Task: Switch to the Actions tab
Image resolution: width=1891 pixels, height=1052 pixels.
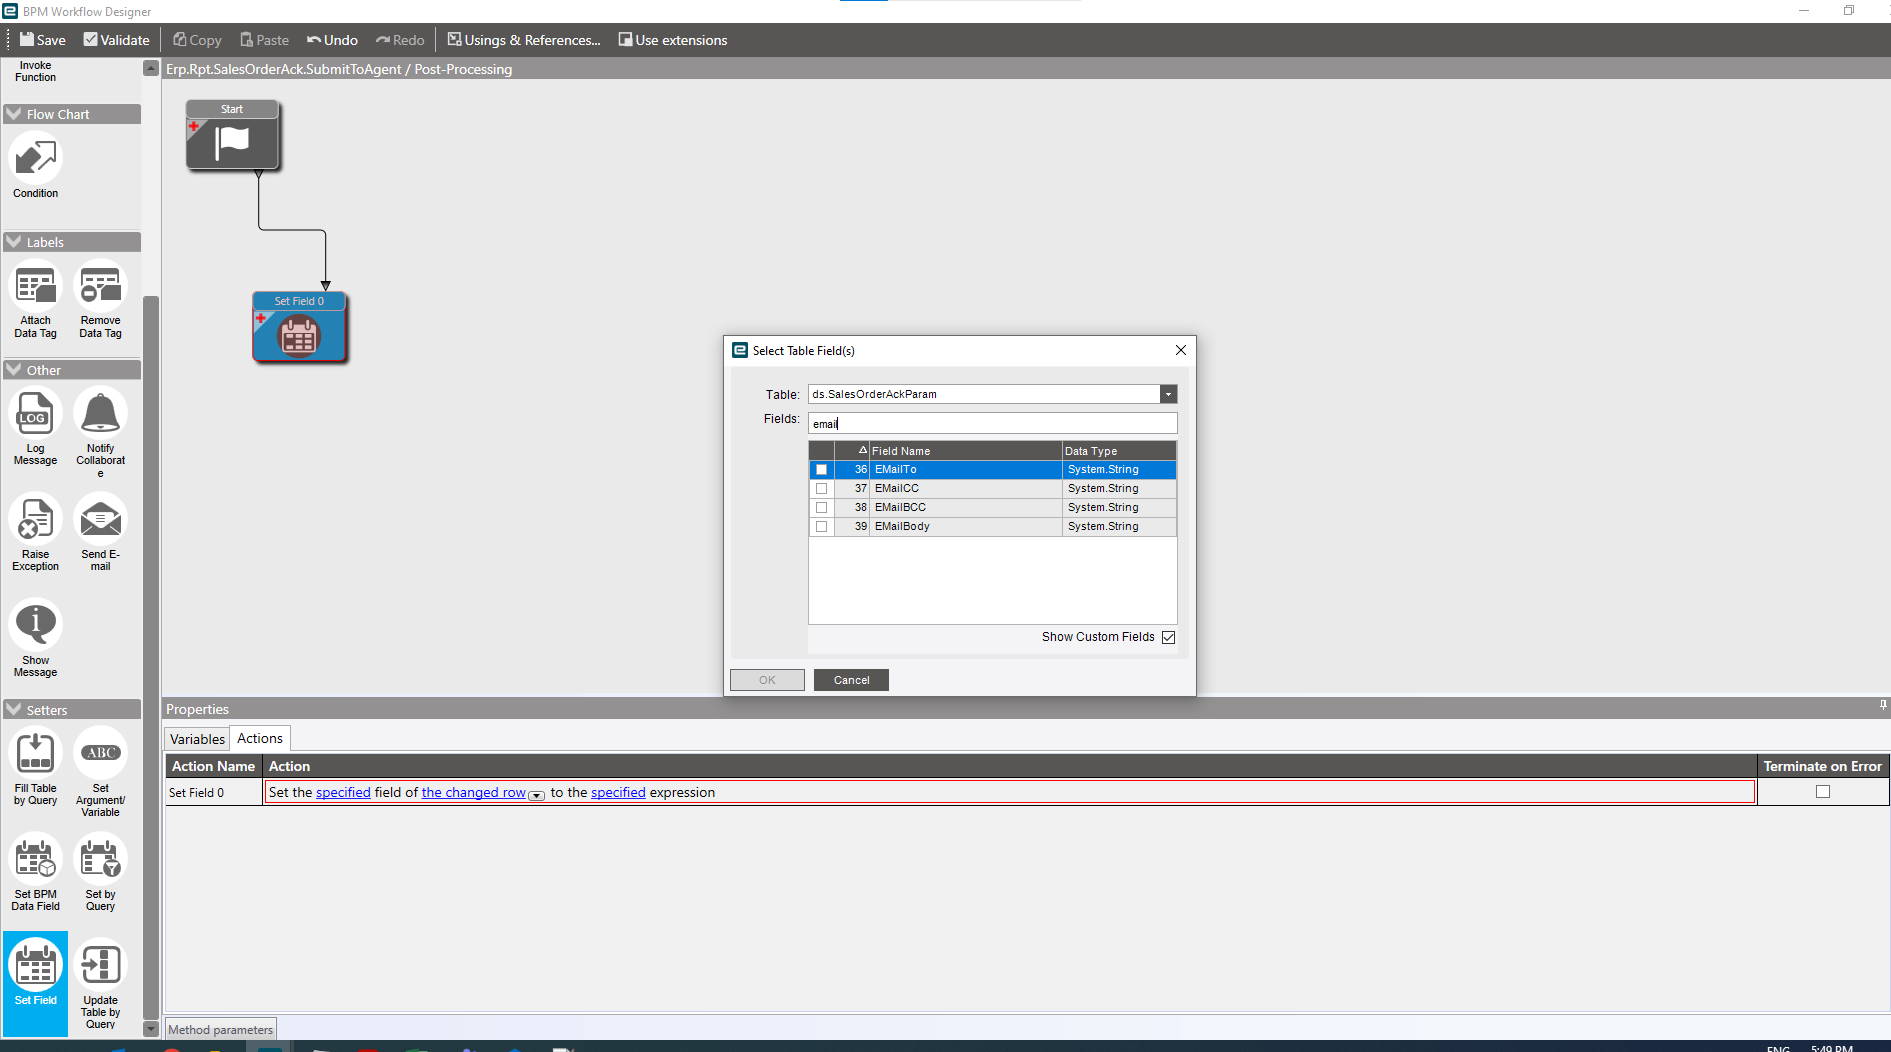Action: point(260,738)
